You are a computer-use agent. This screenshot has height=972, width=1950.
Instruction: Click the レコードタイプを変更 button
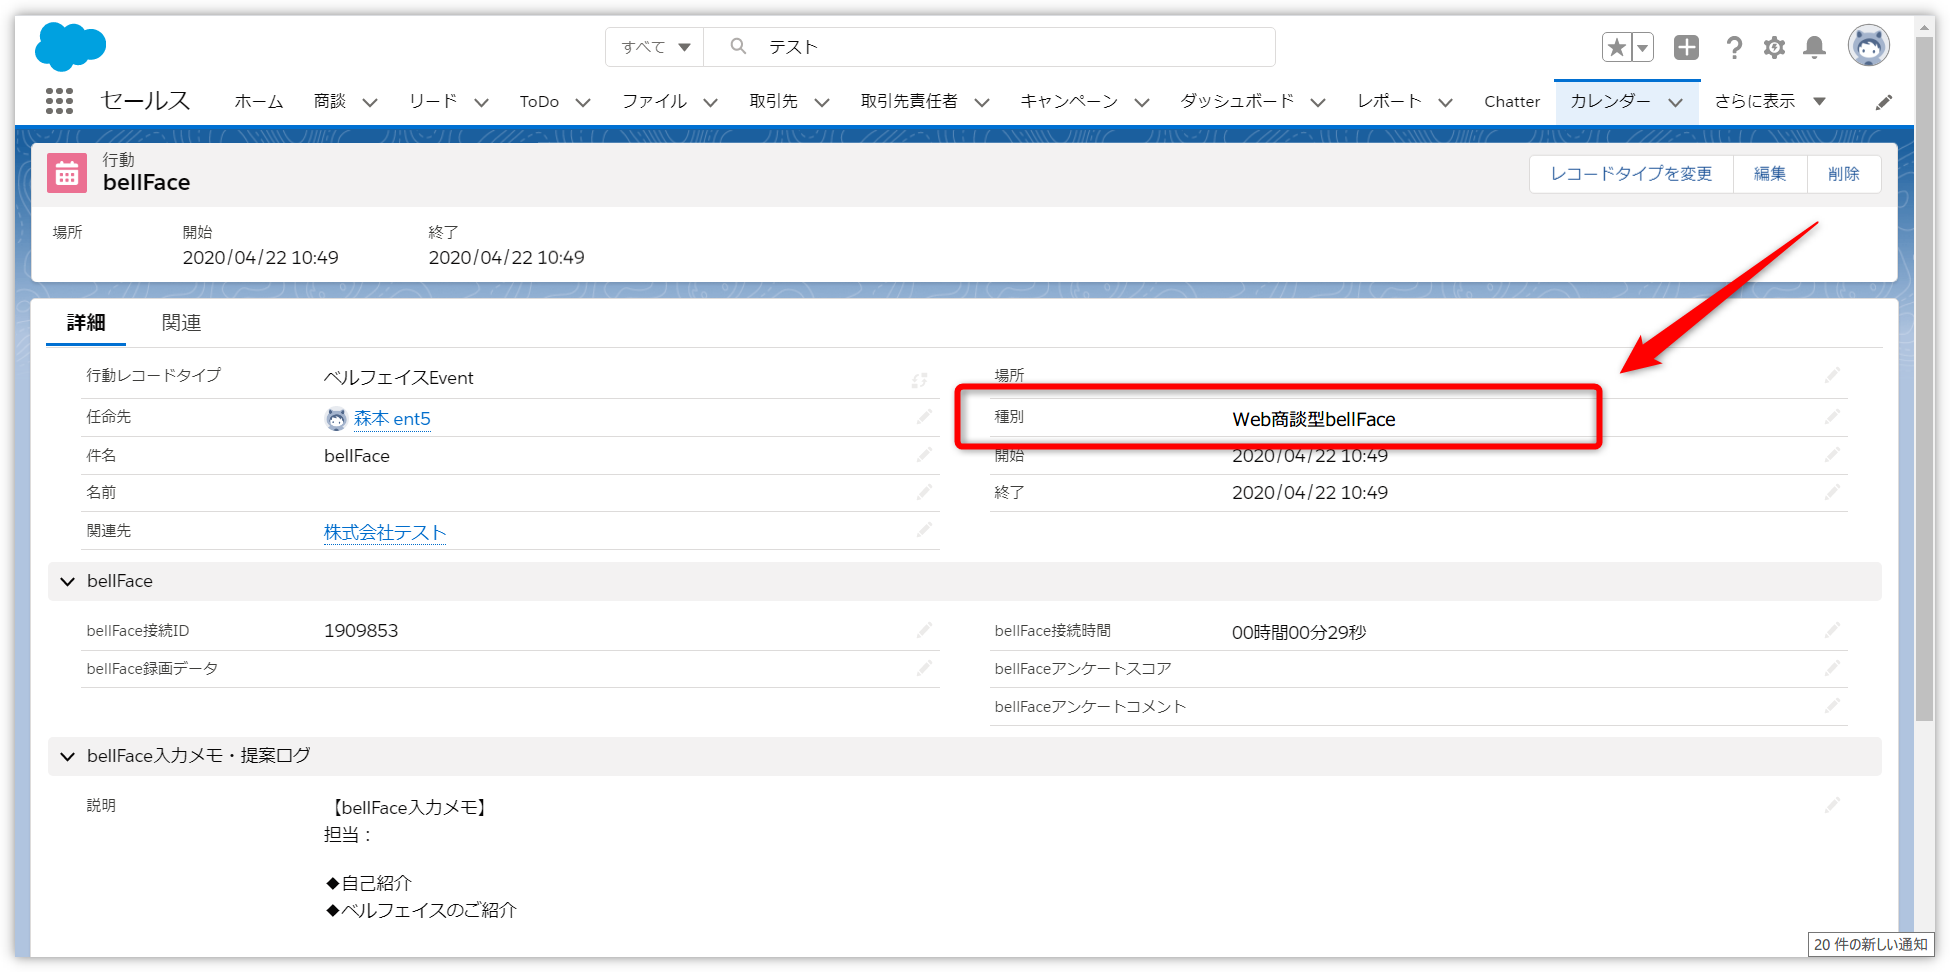[x=1631, y=174]
